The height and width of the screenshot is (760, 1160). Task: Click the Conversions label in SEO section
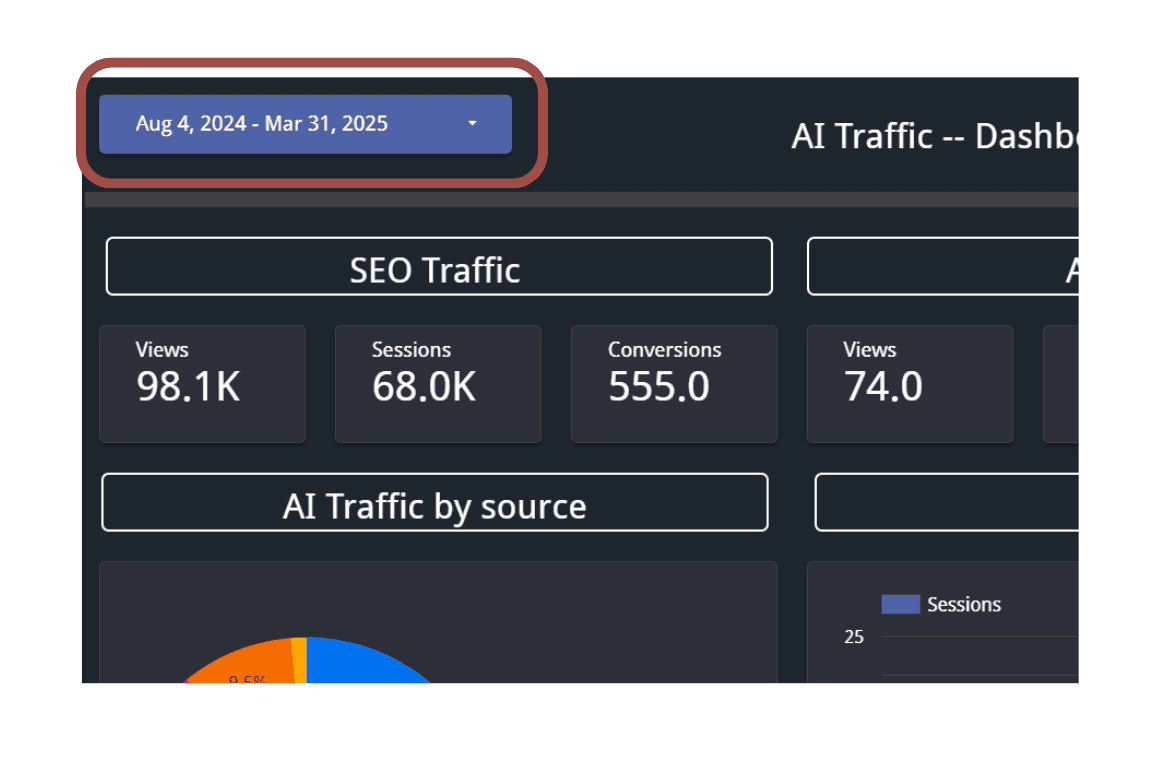tap(664, 350)
